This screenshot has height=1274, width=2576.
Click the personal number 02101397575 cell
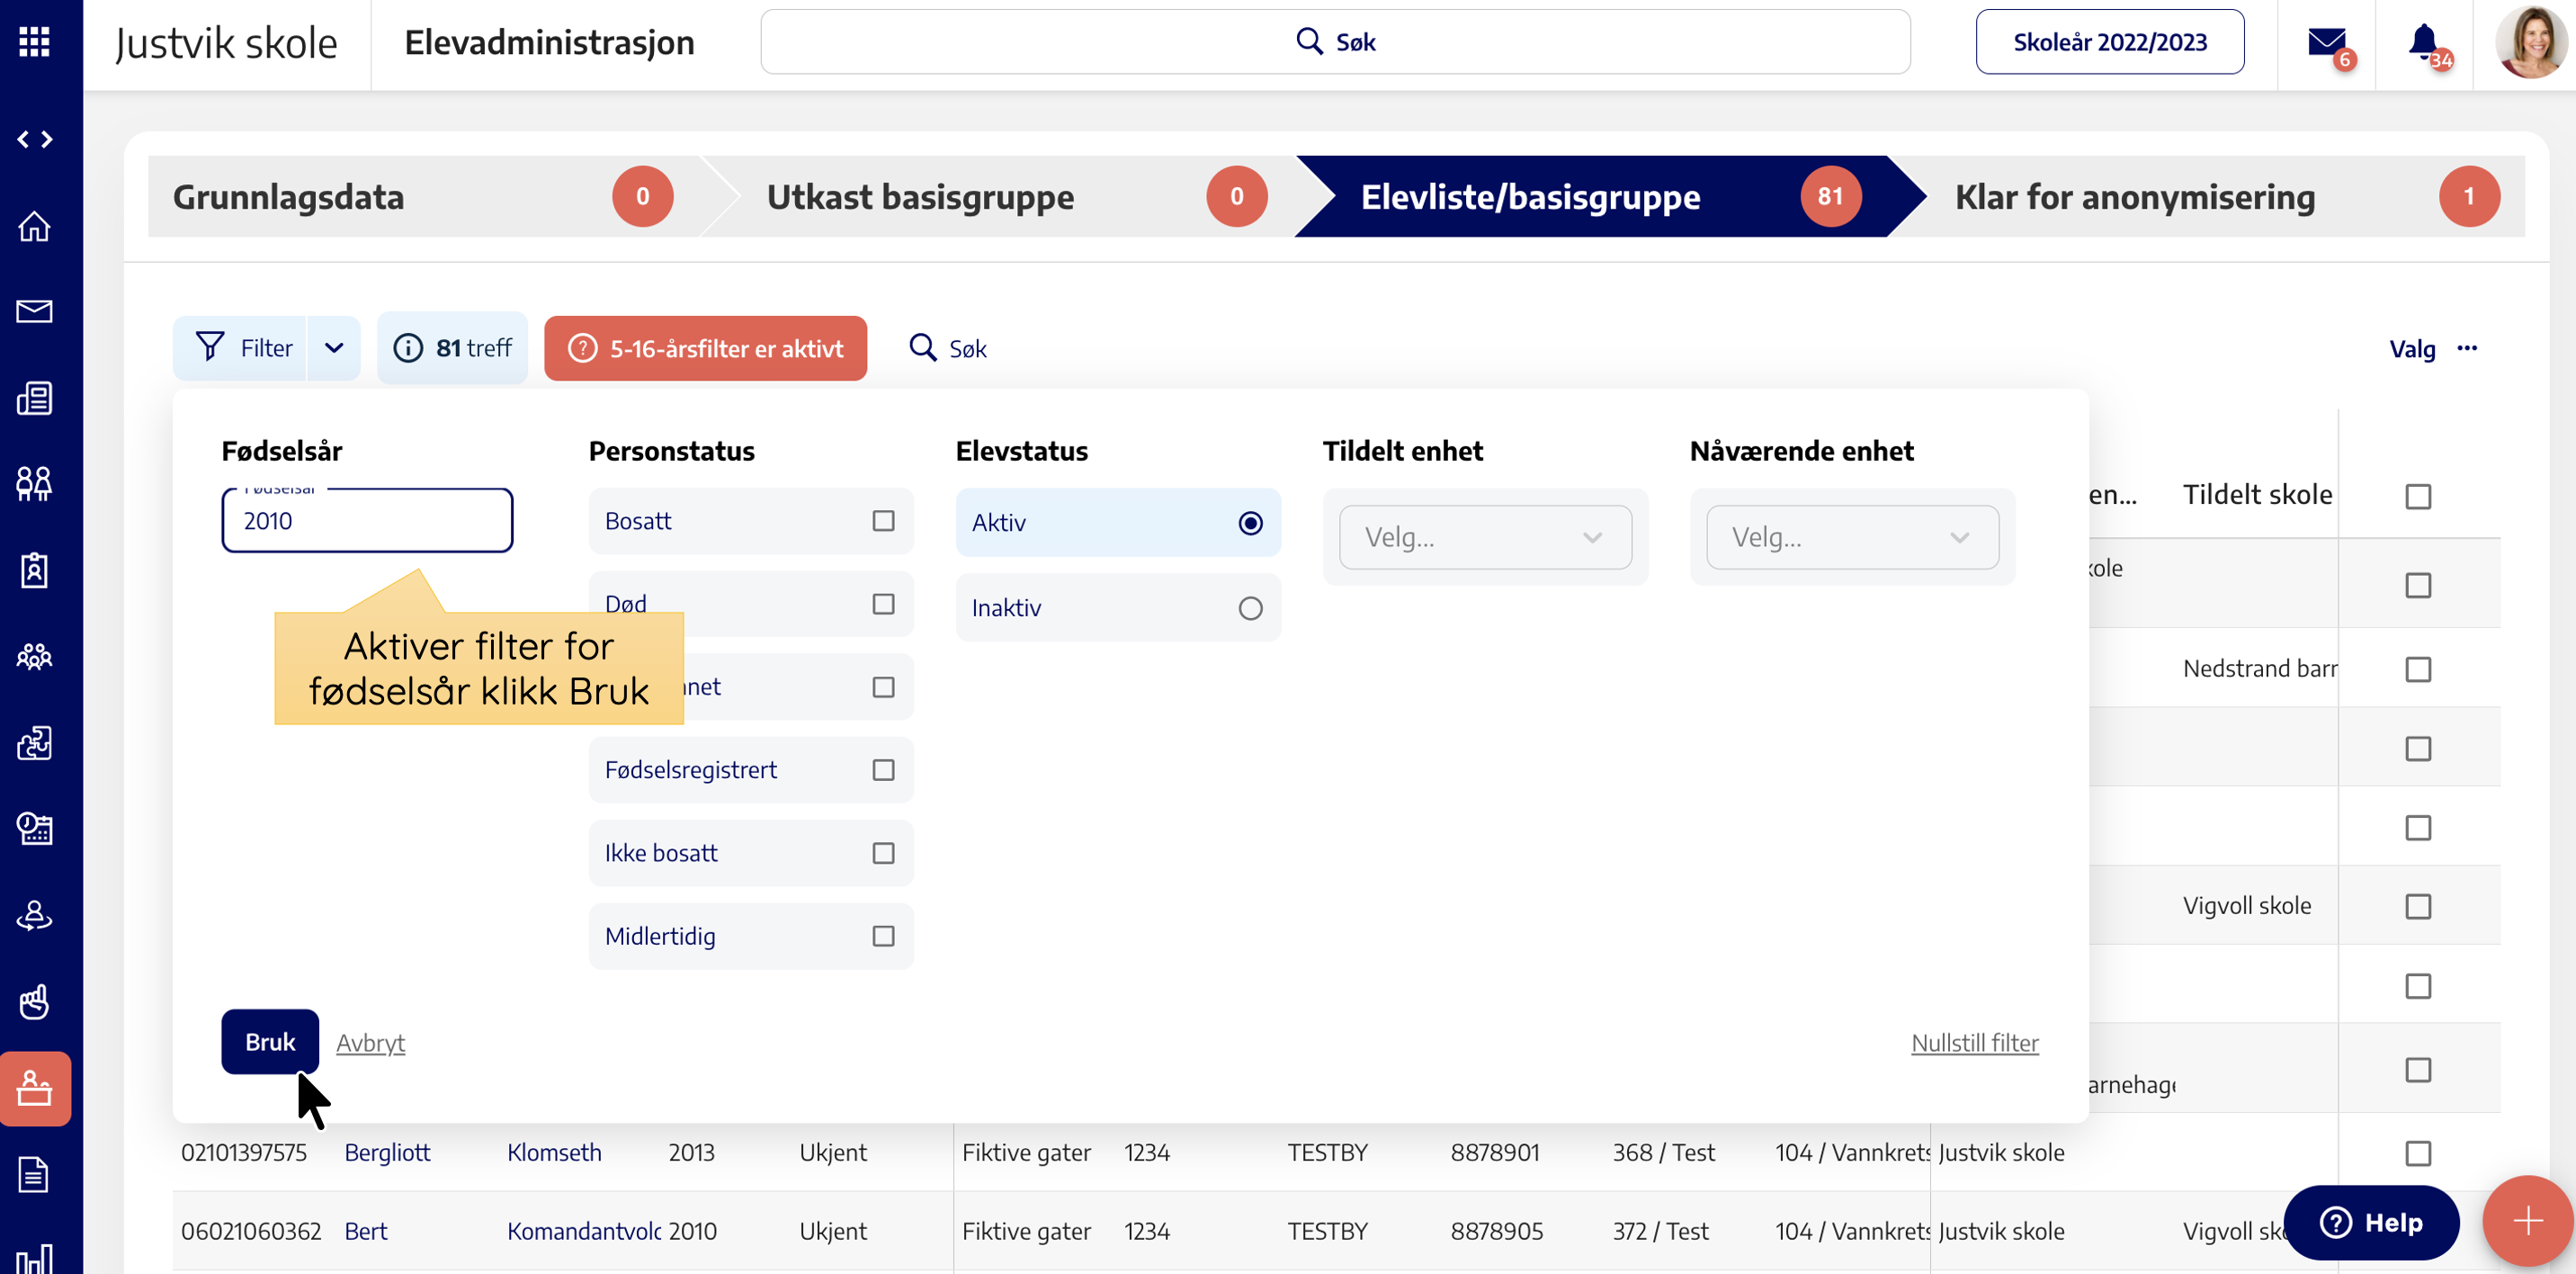click(244, 1153)
